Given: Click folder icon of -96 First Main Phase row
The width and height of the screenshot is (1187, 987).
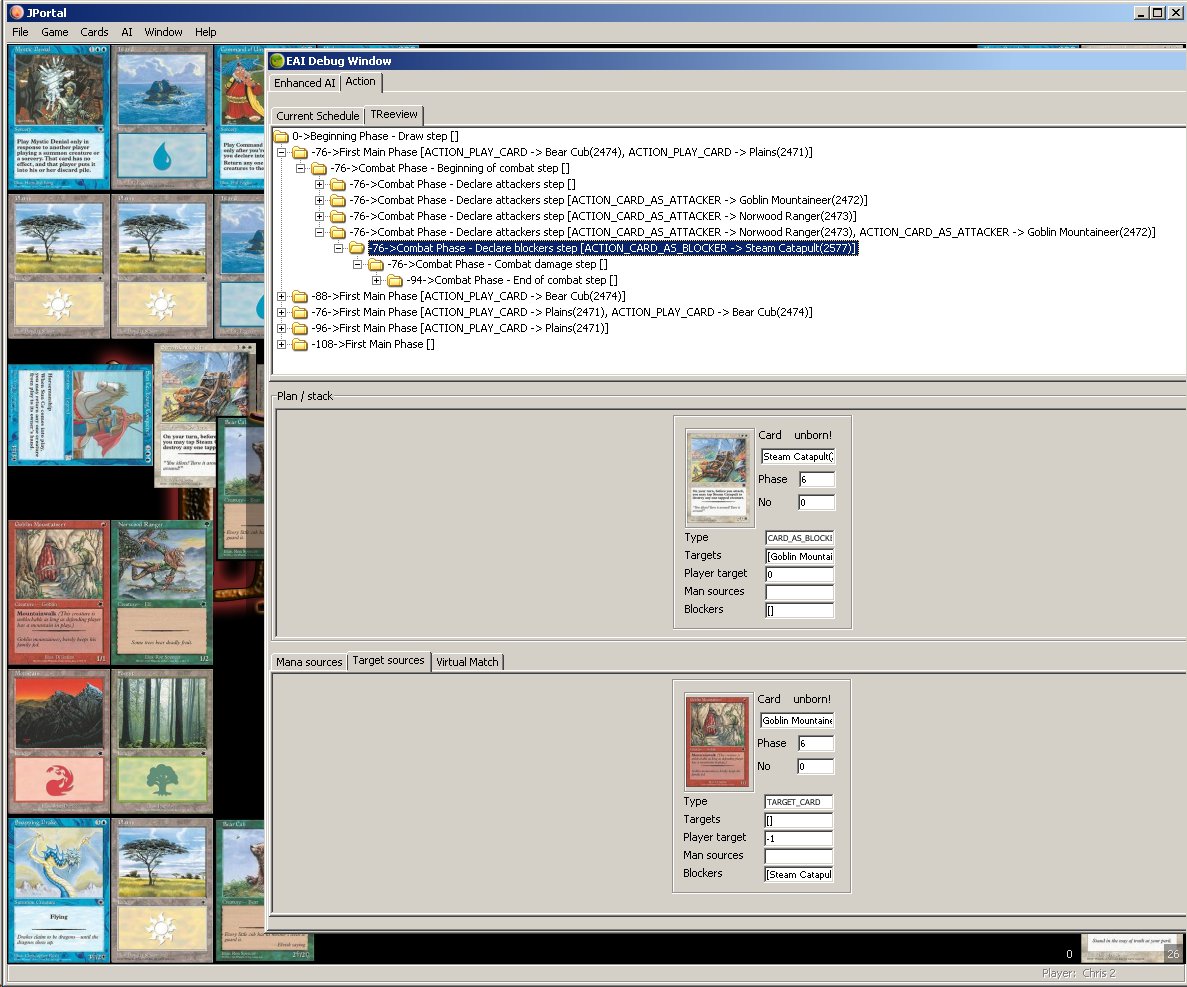Looking at the screenshot, I should point(300,328).
